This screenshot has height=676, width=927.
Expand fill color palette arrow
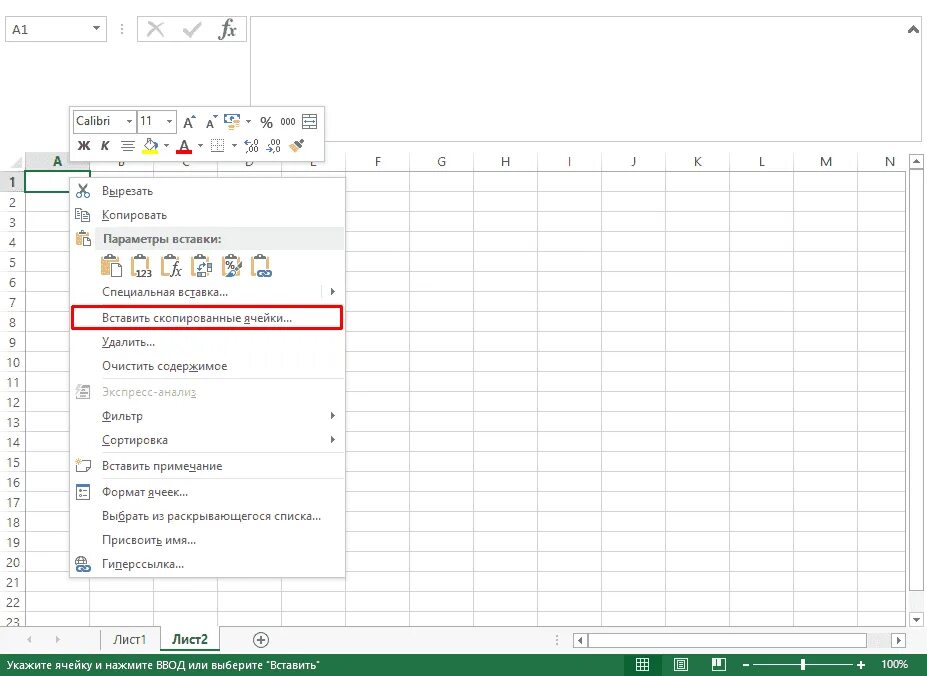tap(166, 145)
